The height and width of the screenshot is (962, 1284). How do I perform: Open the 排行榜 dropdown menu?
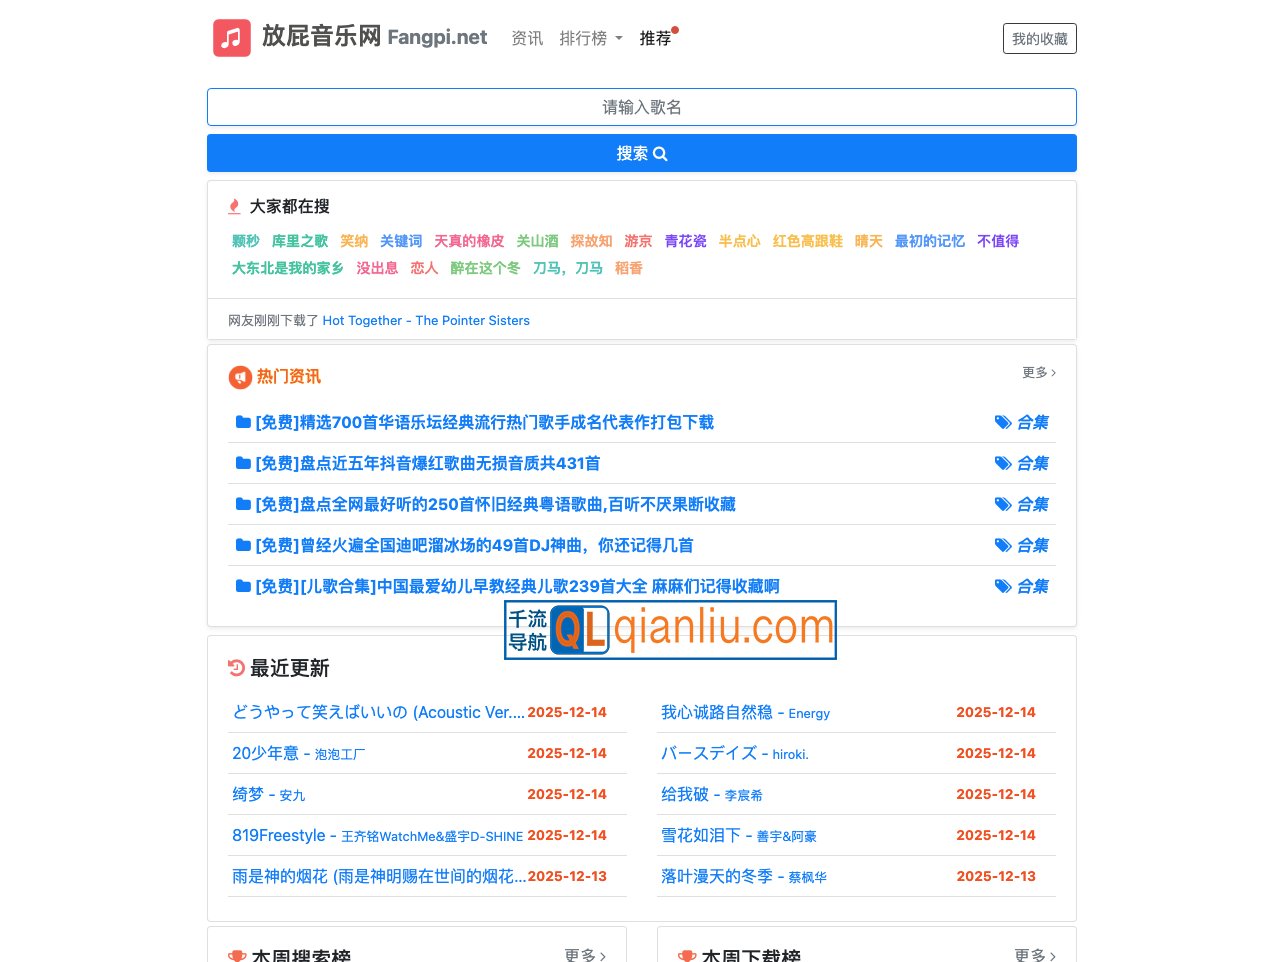590,38
